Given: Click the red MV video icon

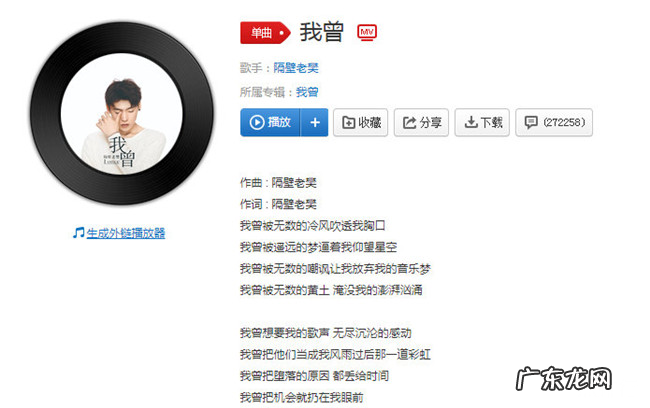Looking at the screenshot, I should pyautogui.click(x=367, y=32).
